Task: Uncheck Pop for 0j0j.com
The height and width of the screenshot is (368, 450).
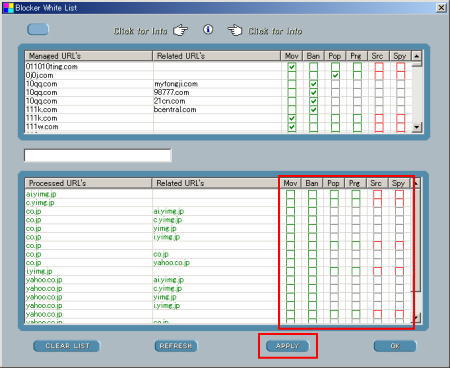Action: (x=335, y=75)
